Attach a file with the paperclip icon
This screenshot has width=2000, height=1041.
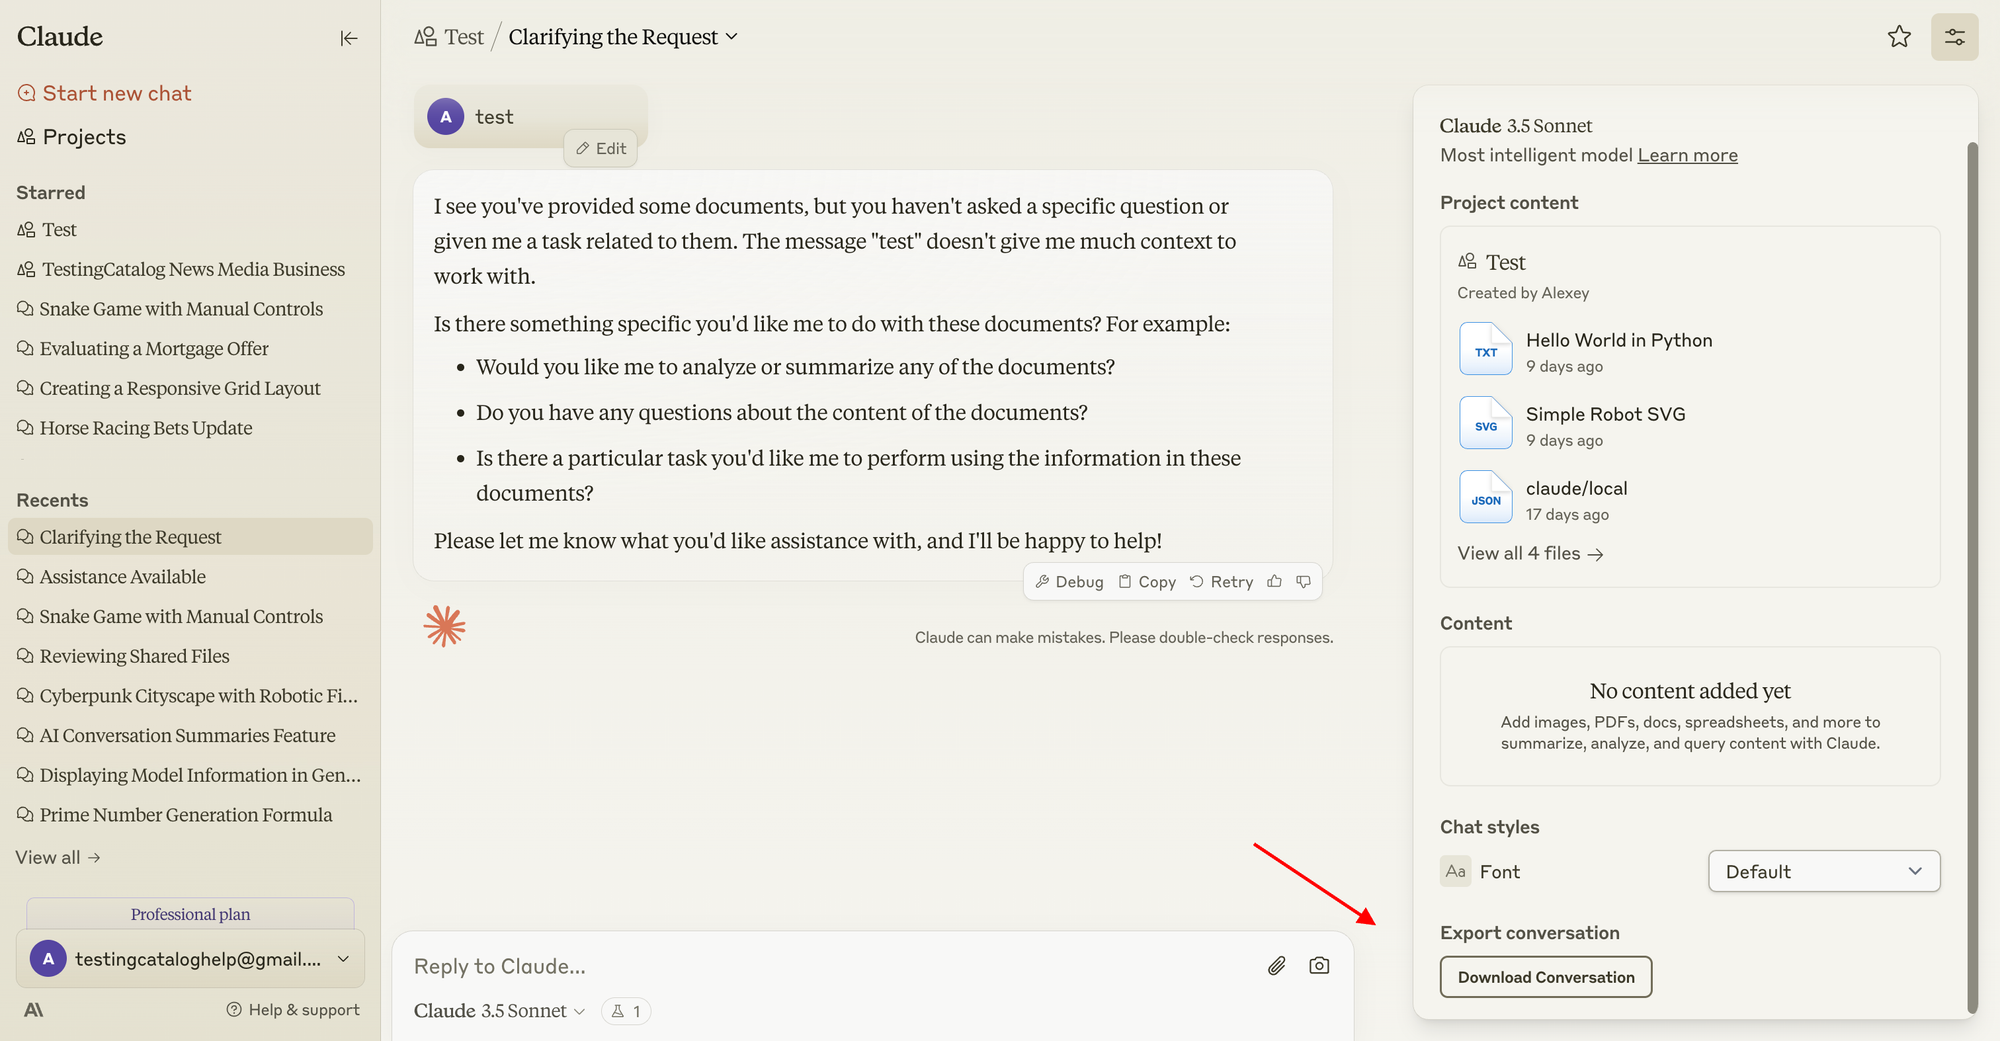click(x=1277, y=966)
